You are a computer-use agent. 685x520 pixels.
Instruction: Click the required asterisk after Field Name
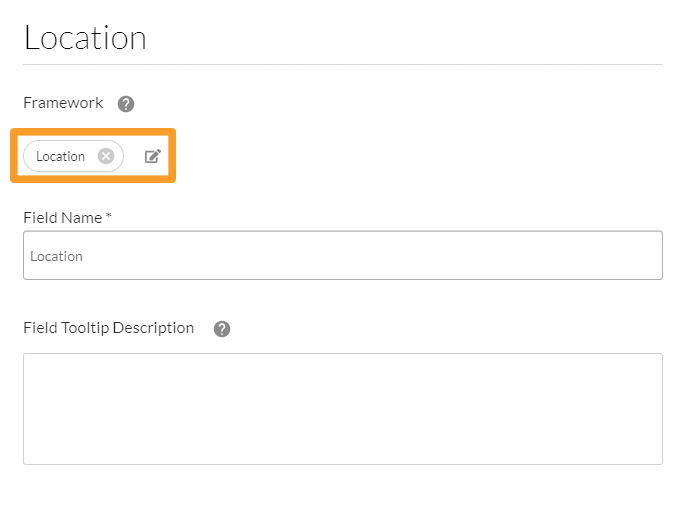(x=108, y=217)
